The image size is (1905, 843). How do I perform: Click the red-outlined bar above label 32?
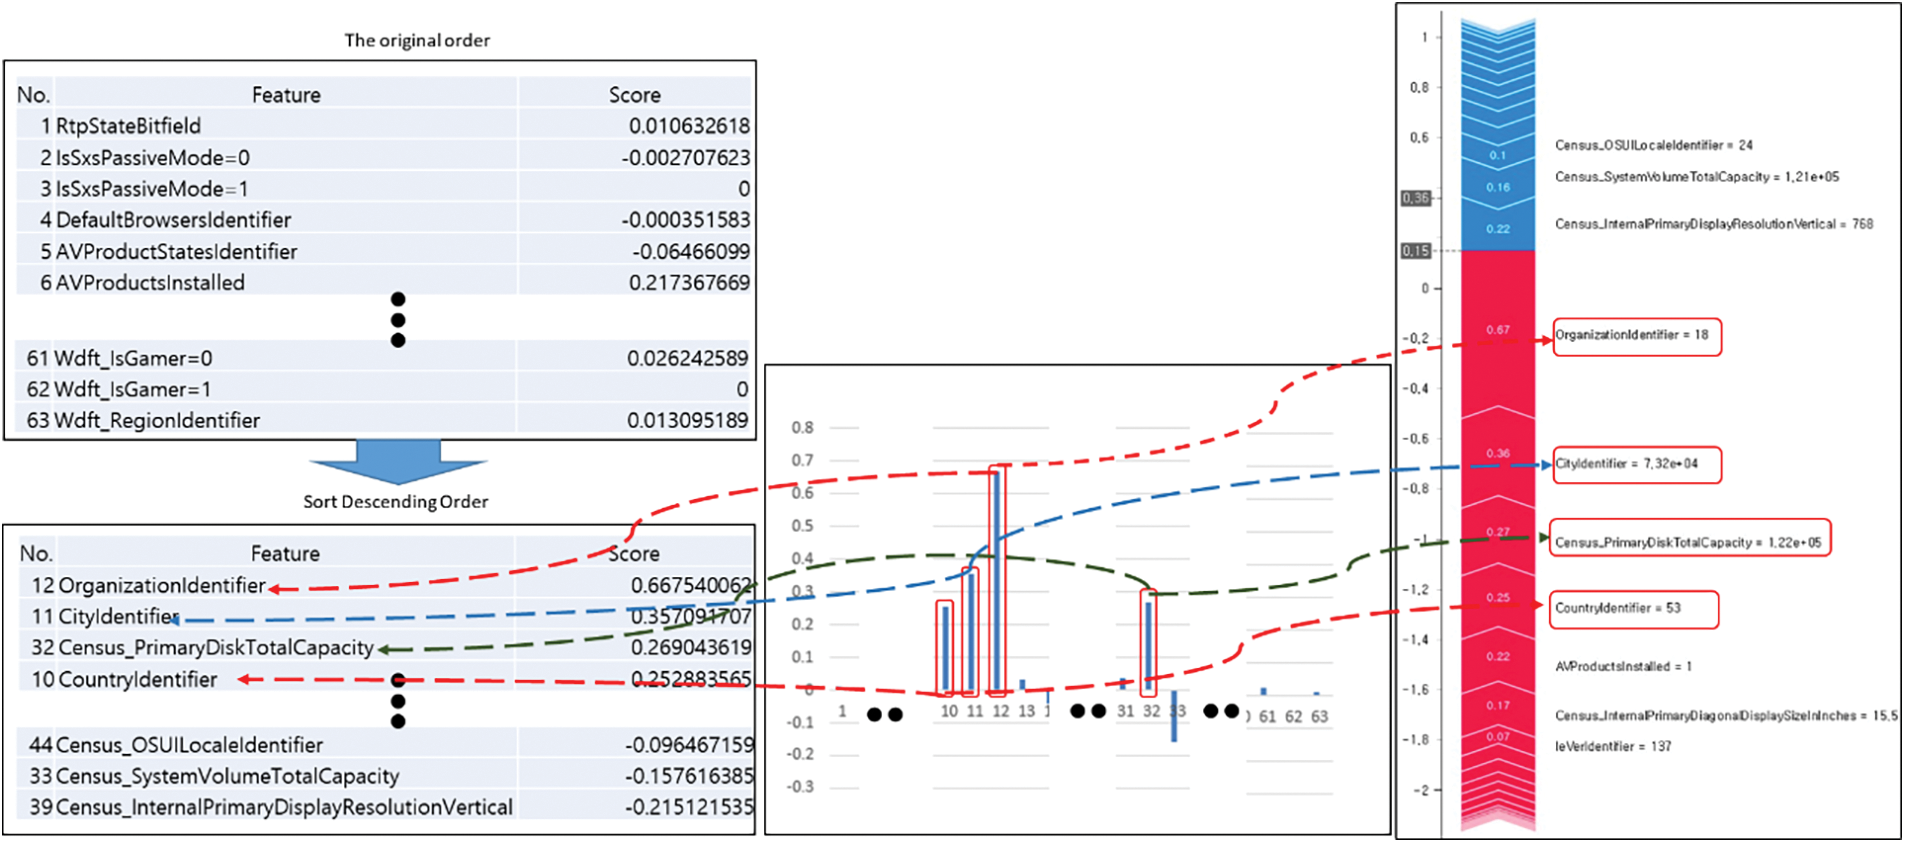(1149, 643)
